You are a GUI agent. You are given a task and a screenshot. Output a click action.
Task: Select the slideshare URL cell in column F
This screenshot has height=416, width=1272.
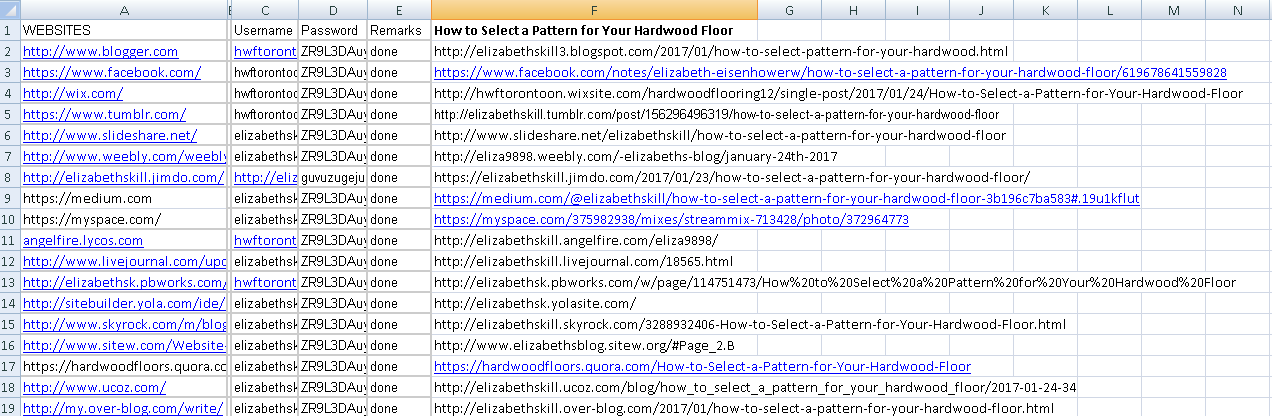[594, 135]
